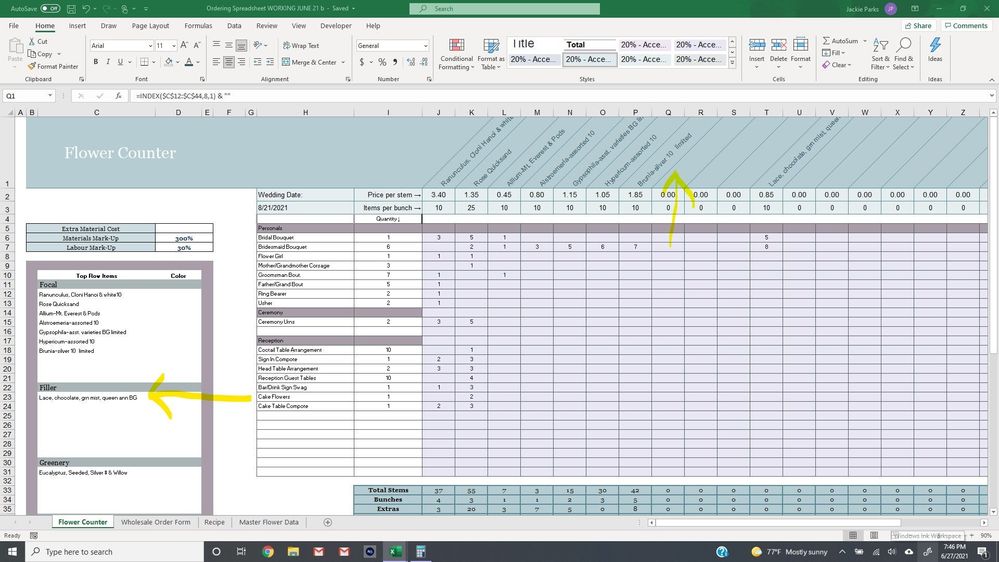The image size is (999, 562).
Task: Expand the cell styles gallery
Action: [x=732, y=63]
